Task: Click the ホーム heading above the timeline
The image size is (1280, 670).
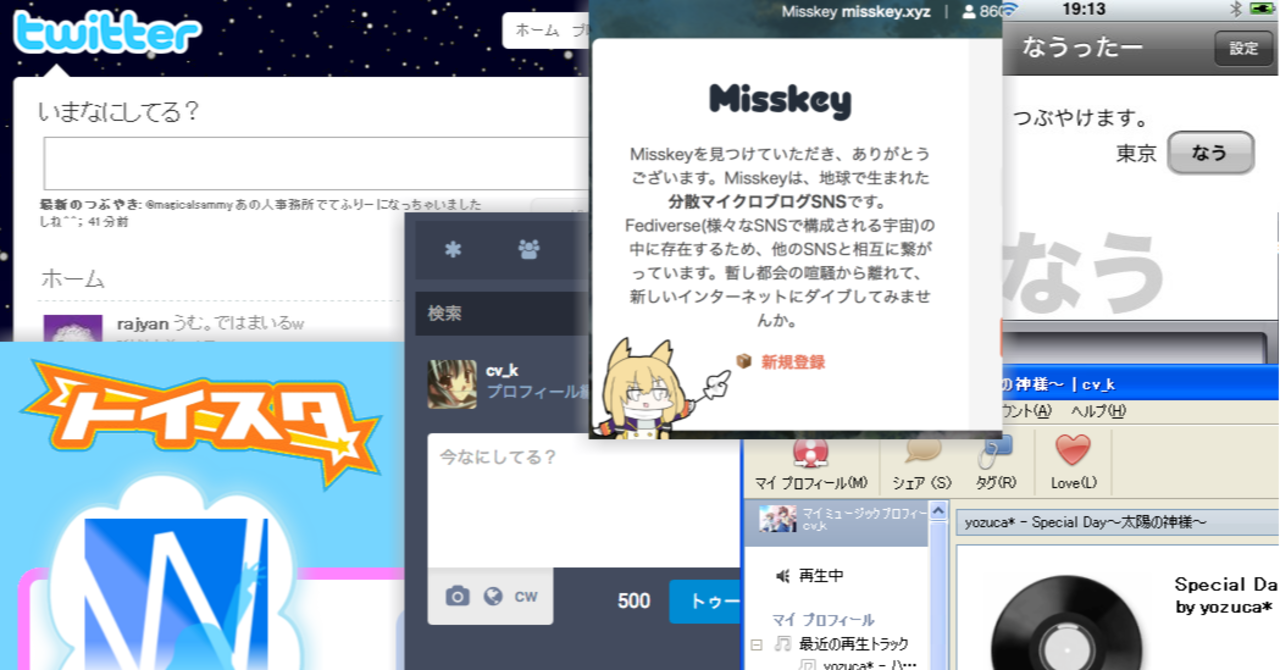Action: 72,277
